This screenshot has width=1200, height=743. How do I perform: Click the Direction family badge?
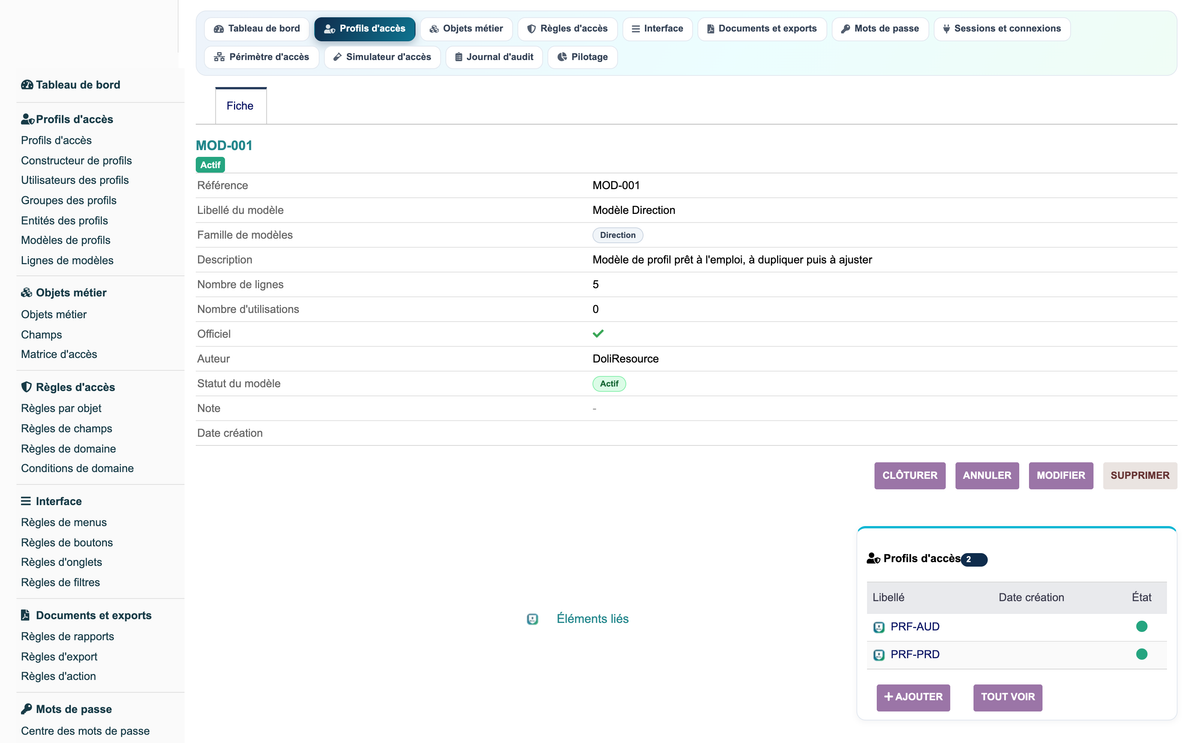pyautogui.click(x=618, y=235)
